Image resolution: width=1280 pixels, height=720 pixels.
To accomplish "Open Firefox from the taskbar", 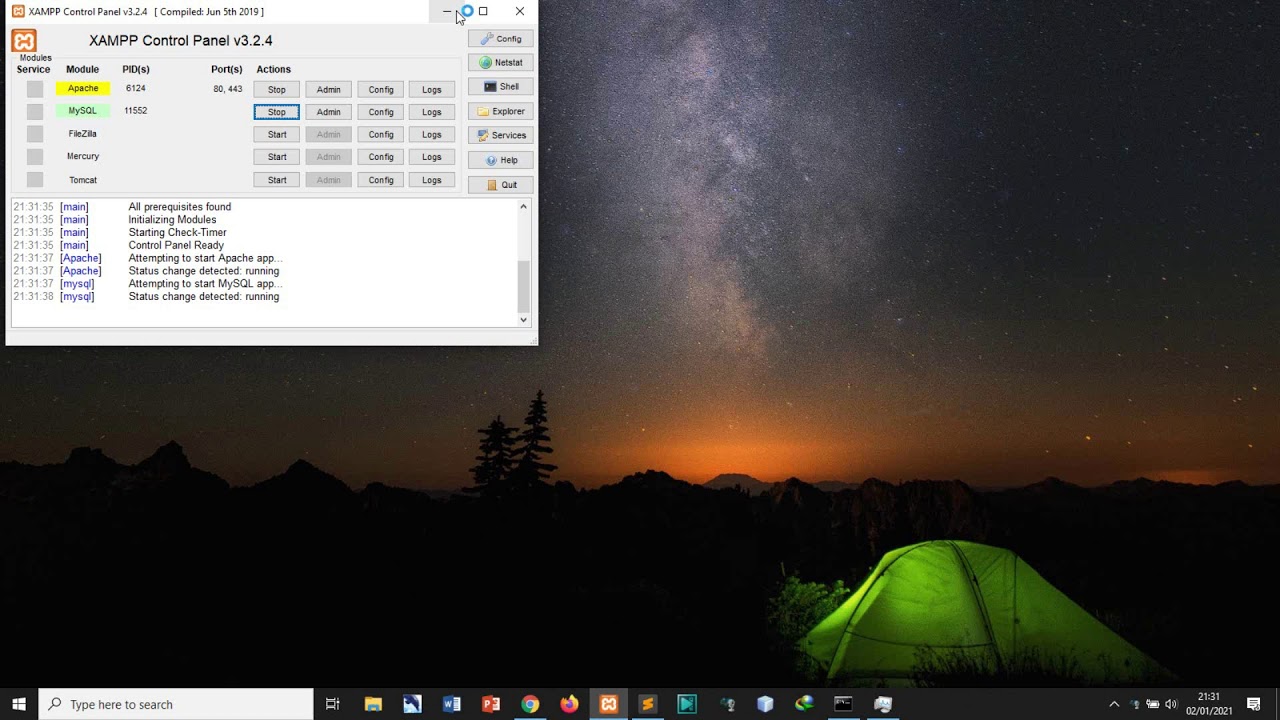I will pos(569,704).
